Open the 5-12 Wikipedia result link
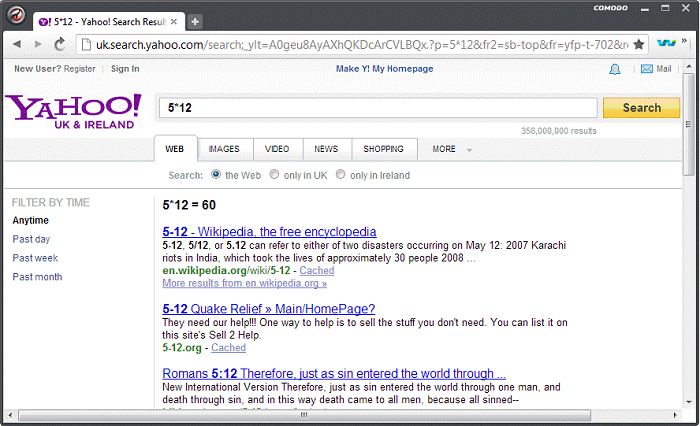700x426 pixels. [269, 232]
